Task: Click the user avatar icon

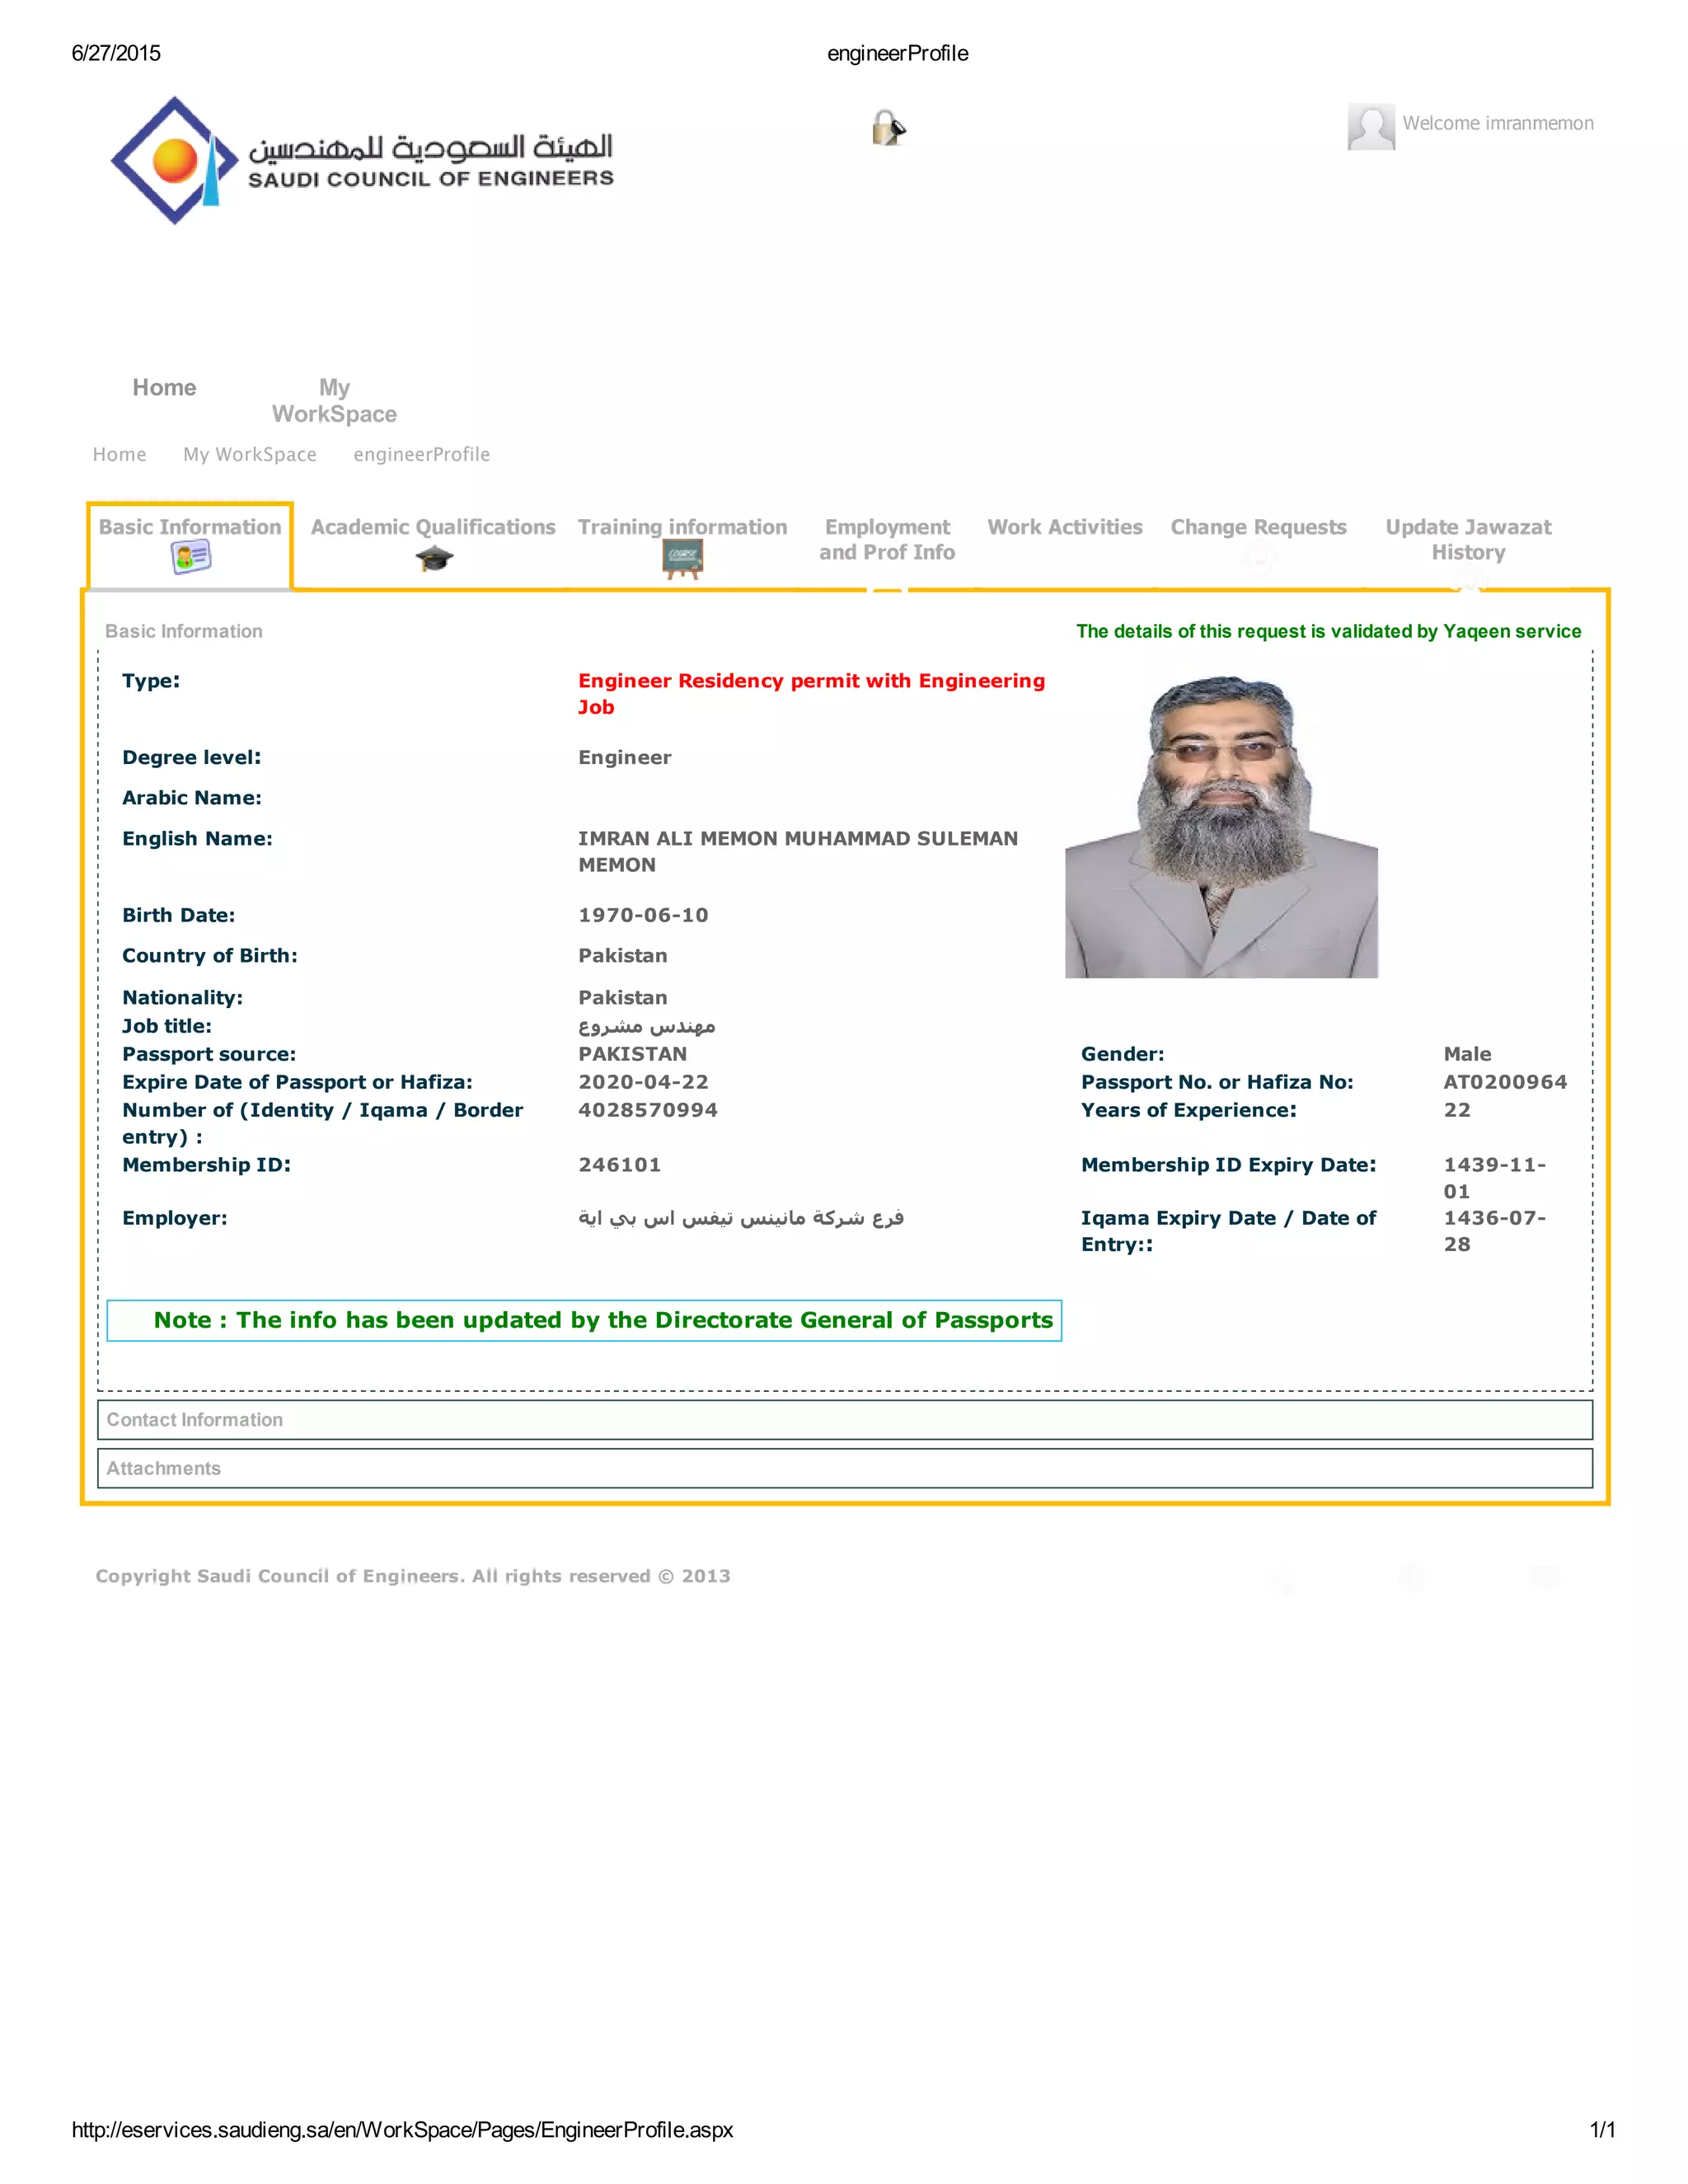Action: (x=1370, y=127)
